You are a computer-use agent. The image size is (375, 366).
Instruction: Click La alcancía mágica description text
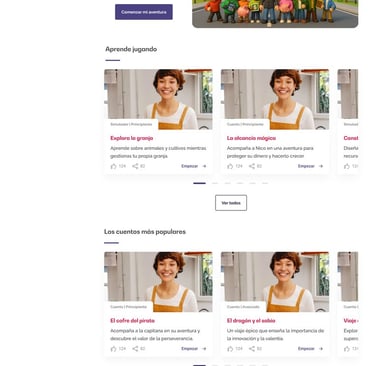point(270,152)
